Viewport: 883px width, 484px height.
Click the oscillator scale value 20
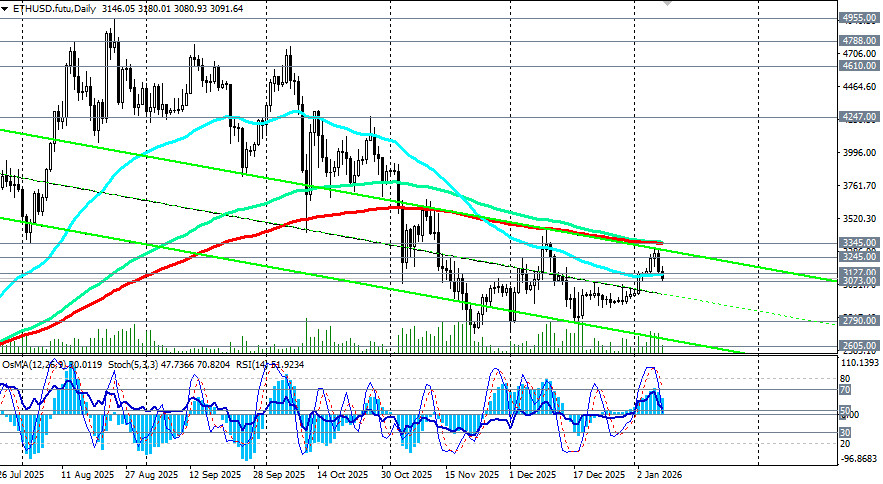coord(845,443)
